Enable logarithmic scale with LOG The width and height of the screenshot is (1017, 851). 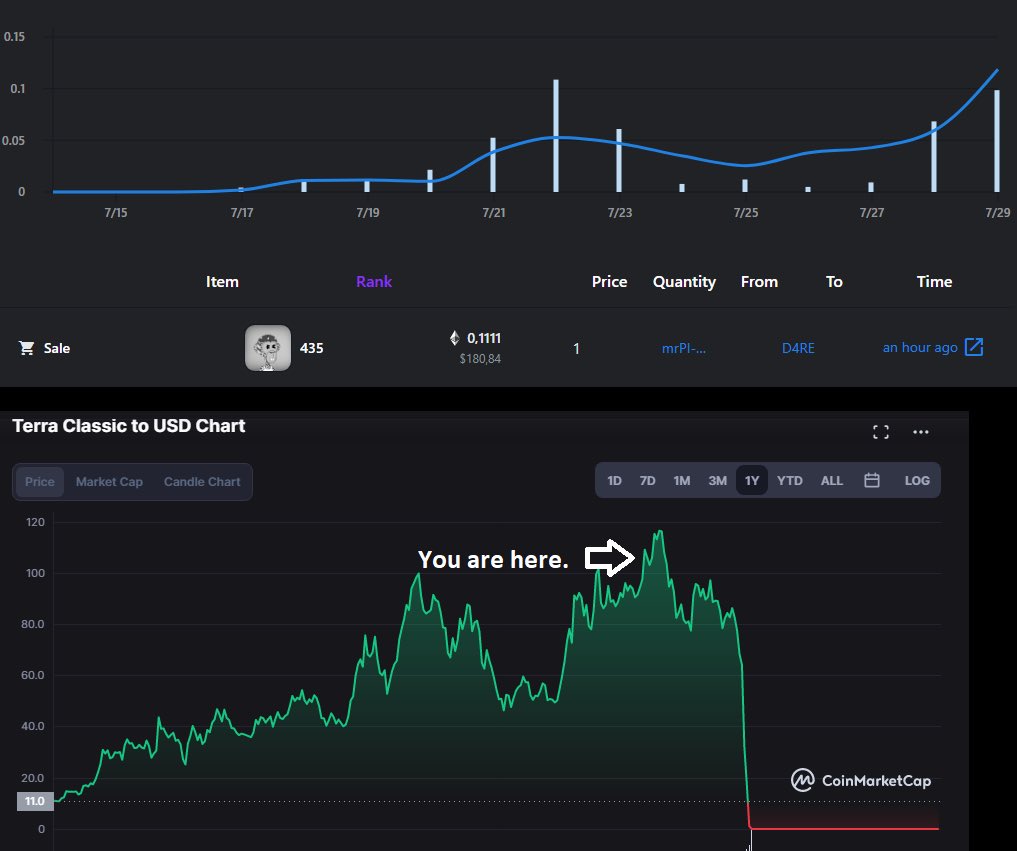click(x=917, y=480)
